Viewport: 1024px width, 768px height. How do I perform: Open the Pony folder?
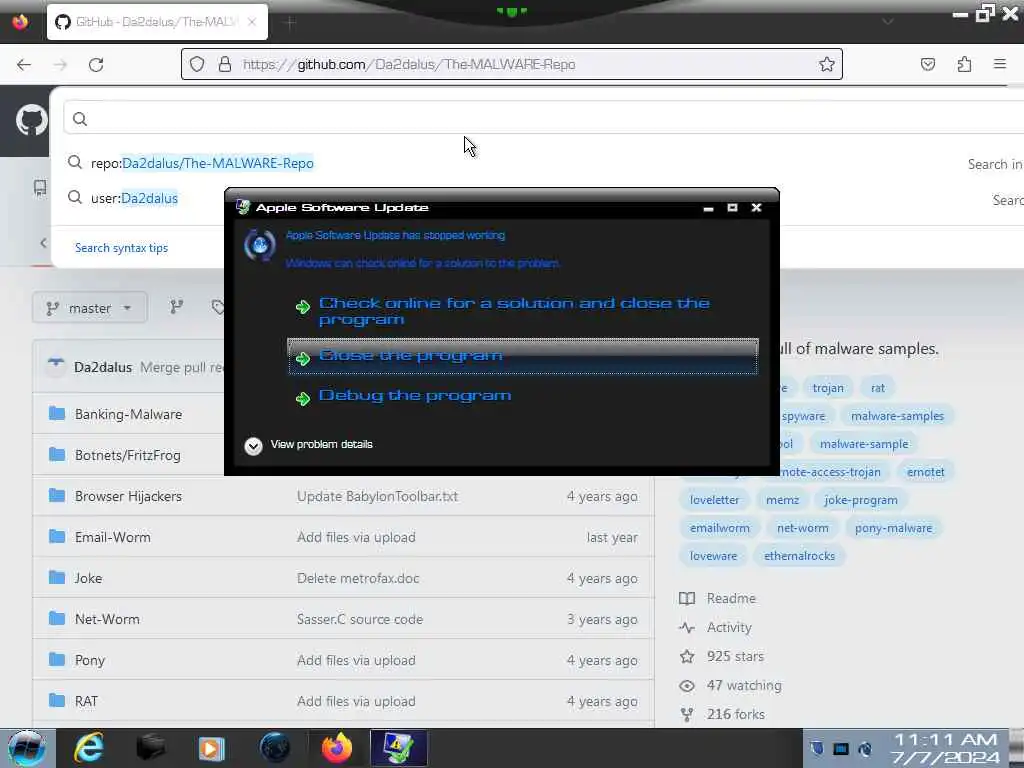point(89,660)
